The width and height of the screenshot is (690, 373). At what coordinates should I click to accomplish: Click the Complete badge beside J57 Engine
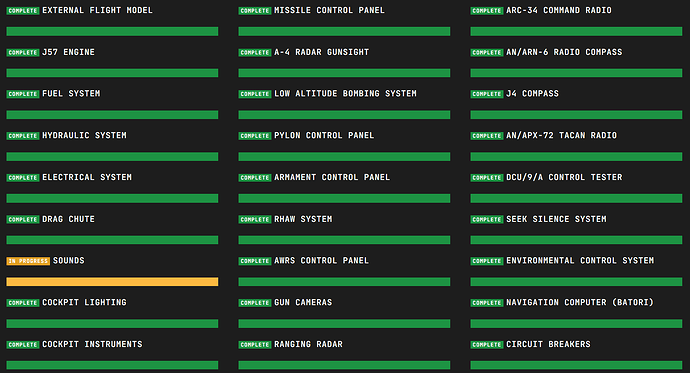click(23, 52)
